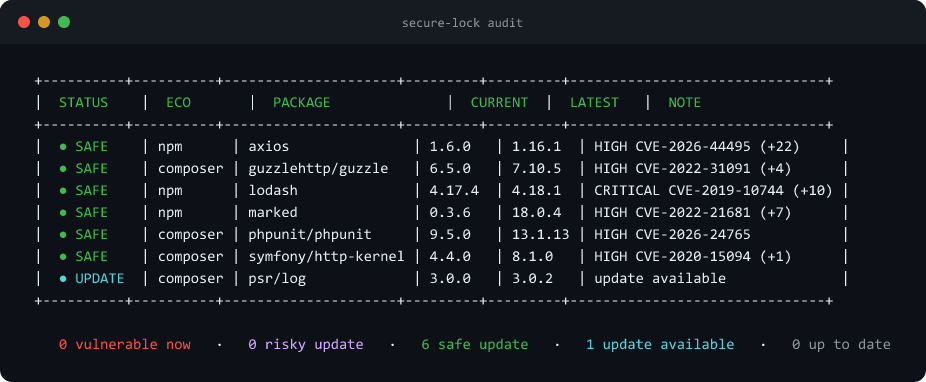Click the cyan status dot in the psr/log row
Image resolution: width=926 pixels, height=382 pixels.
click(x=63, y=279)
